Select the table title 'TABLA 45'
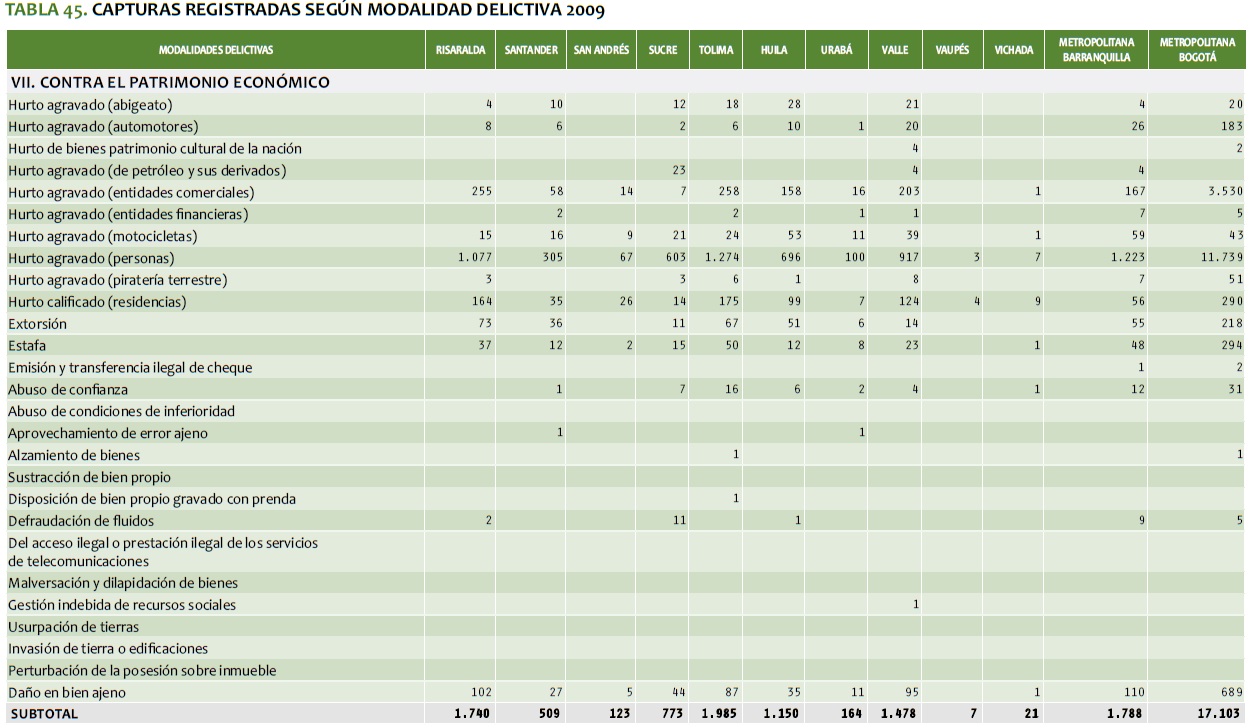 [46, 12]
